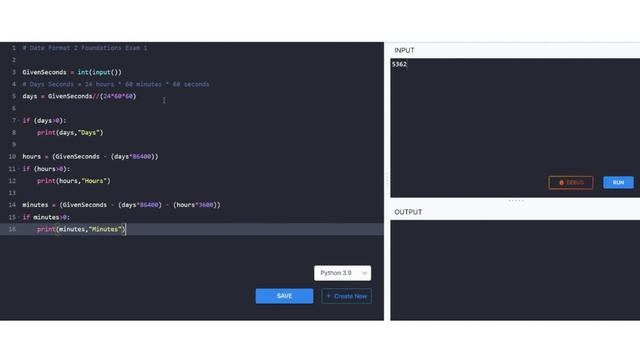Click the print(days,"Days") line
This screenshot has width=640, height=360.
70,133
